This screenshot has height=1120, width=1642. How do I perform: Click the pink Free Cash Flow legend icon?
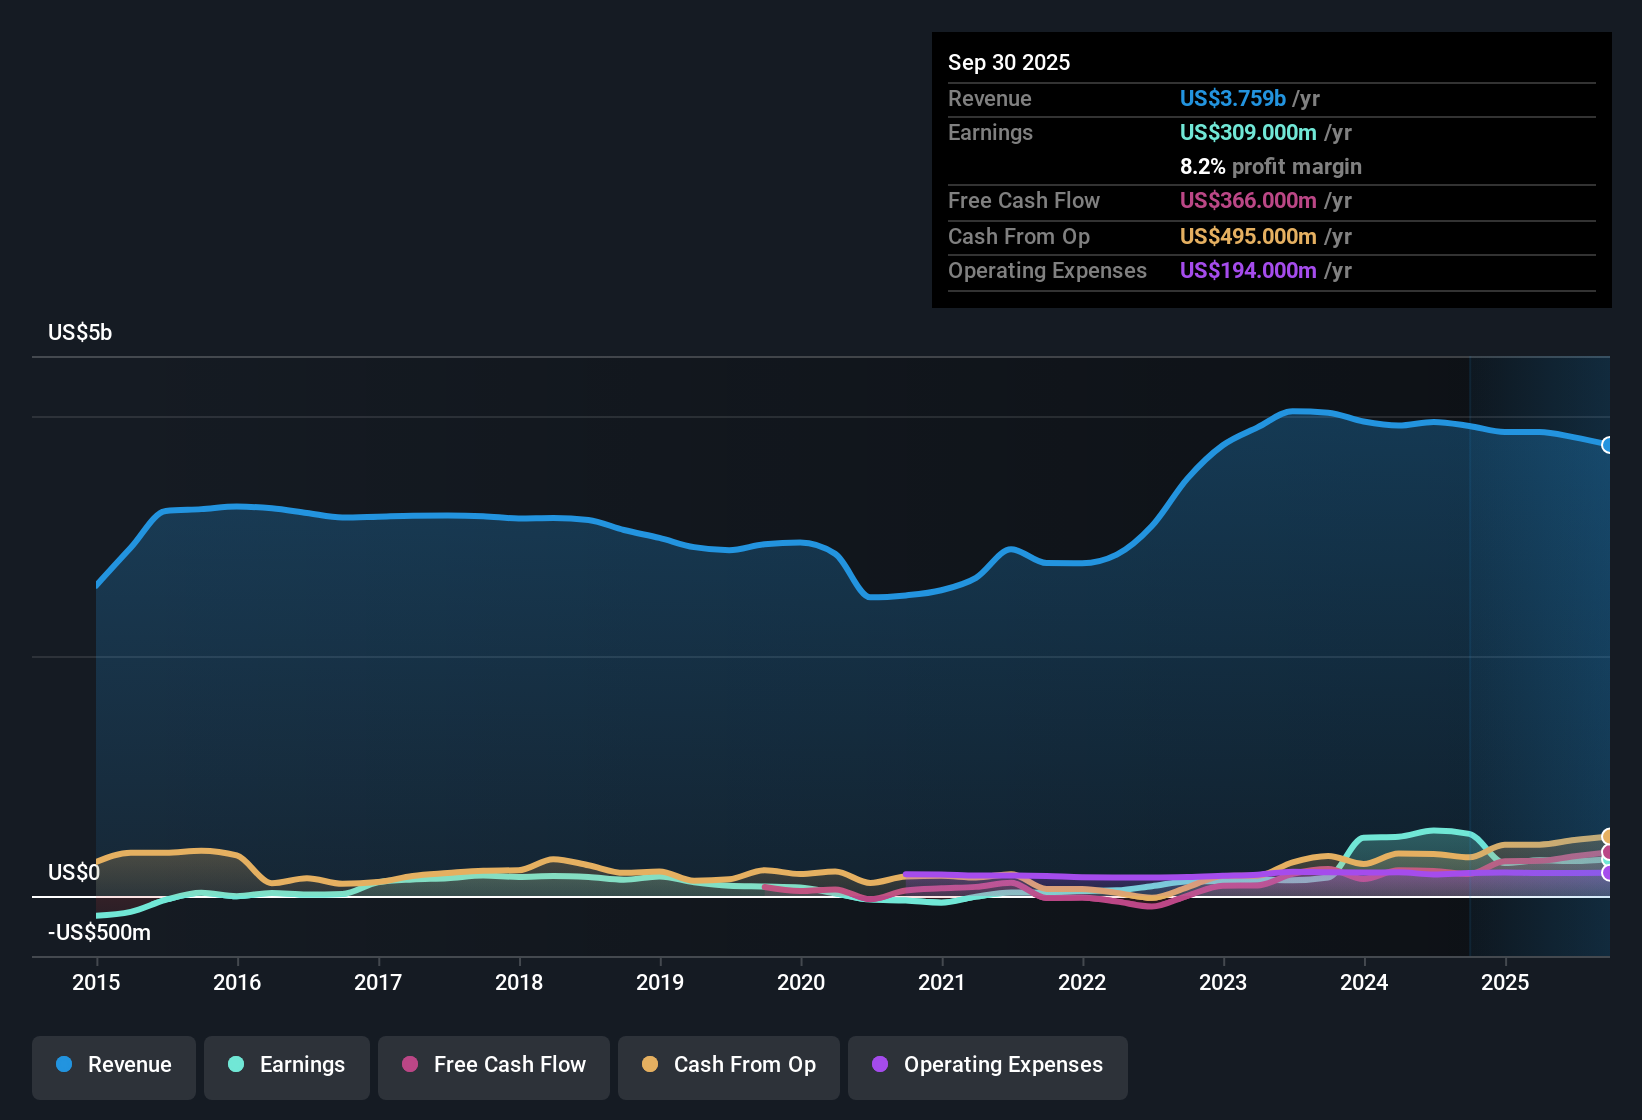coord(408,1065)
